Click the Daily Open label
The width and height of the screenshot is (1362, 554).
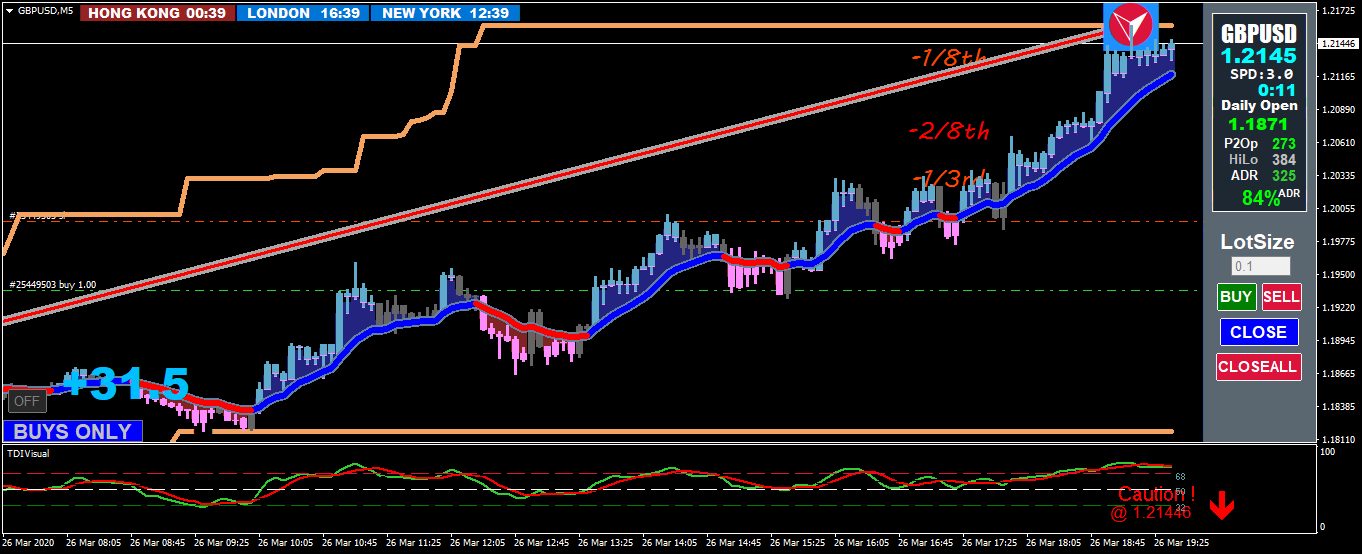coord(1259,105)
